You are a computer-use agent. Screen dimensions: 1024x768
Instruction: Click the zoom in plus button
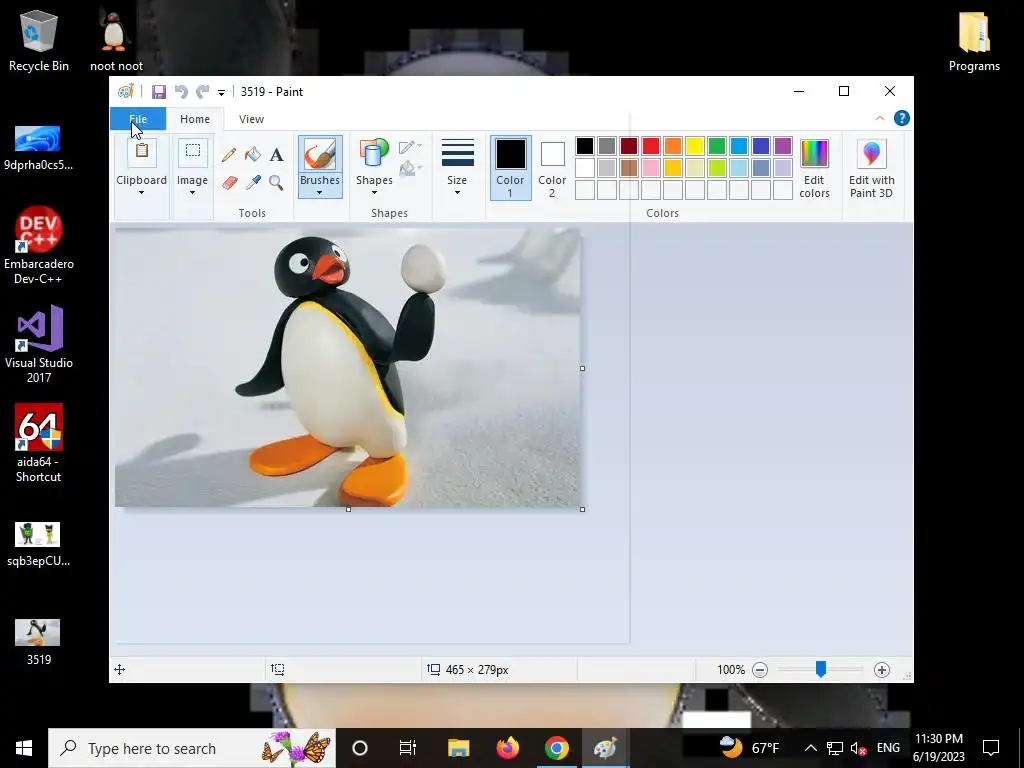(x=882, y=669)
